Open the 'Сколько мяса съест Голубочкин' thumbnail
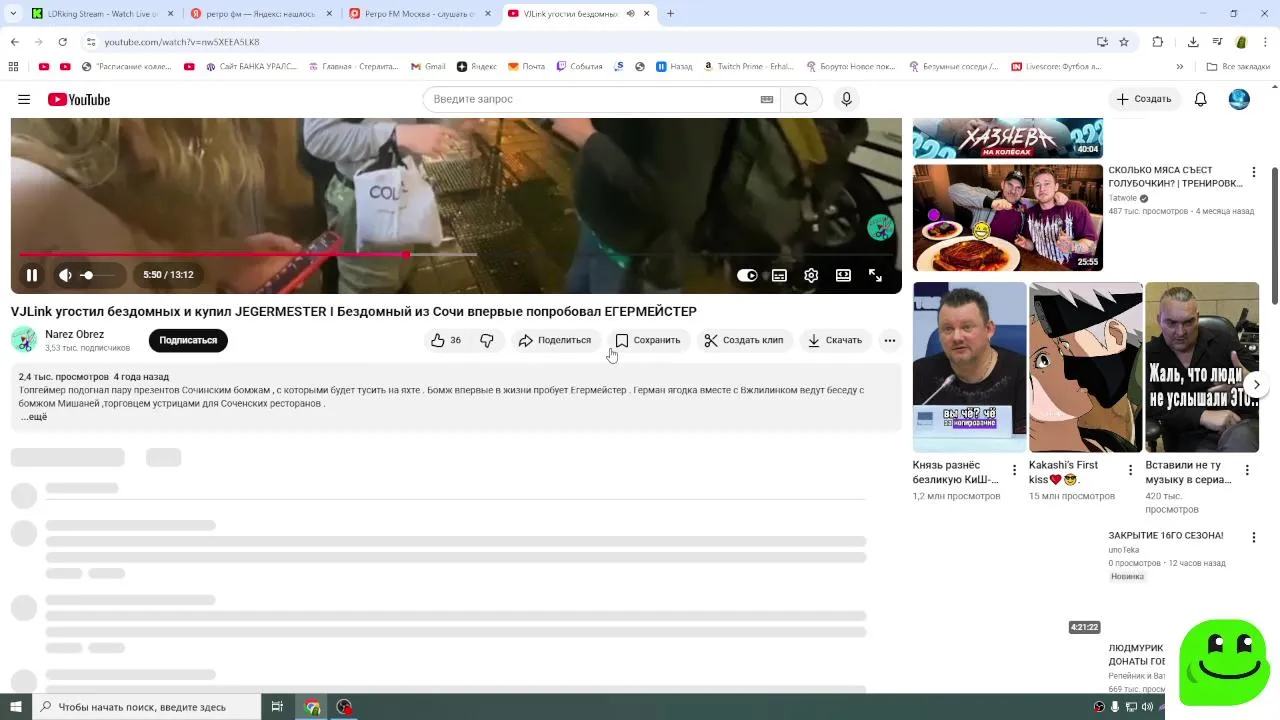The width and height of the screenshot is (1280, 720). click(x=1008, y=218)
